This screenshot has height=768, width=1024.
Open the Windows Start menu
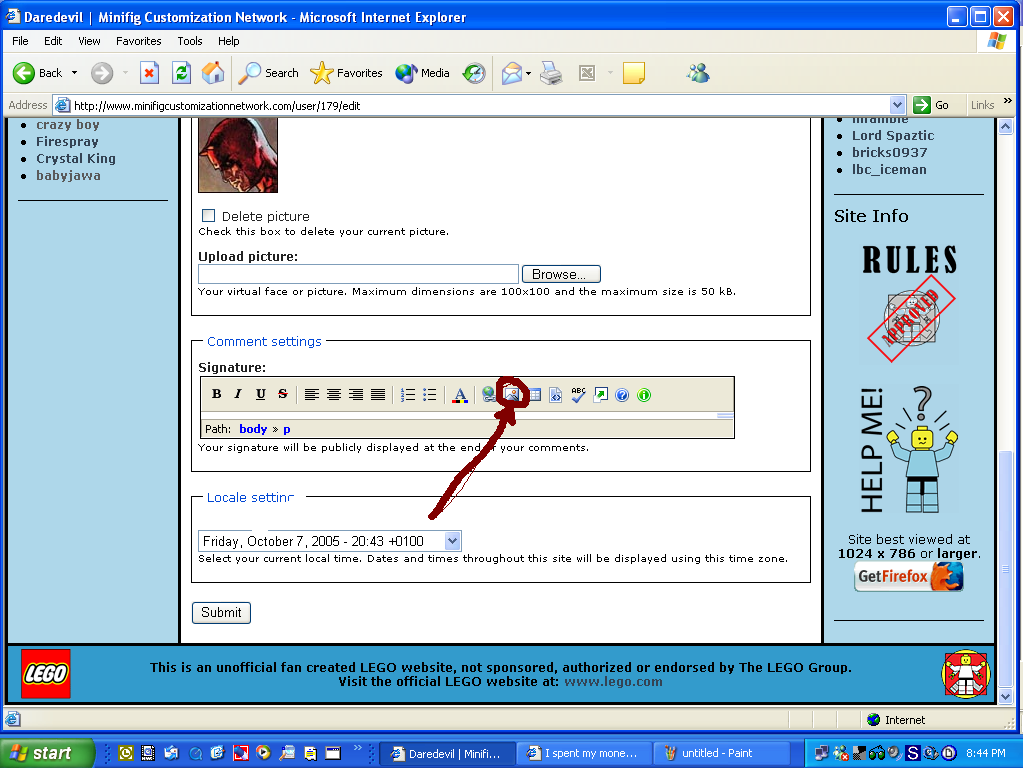[46, 753]
